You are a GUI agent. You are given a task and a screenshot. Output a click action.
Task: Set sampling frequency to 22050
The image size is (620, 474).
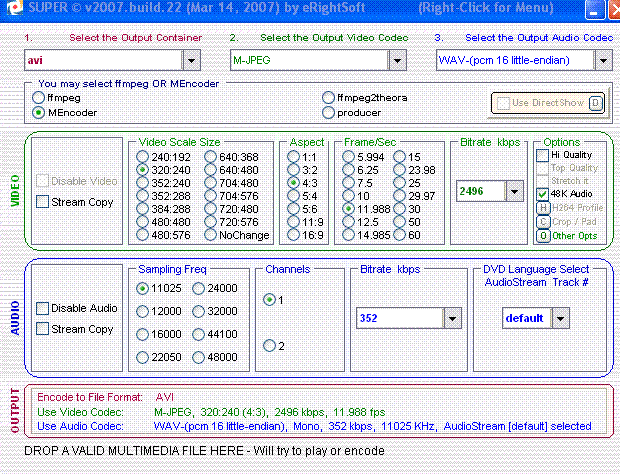(142, 357)
